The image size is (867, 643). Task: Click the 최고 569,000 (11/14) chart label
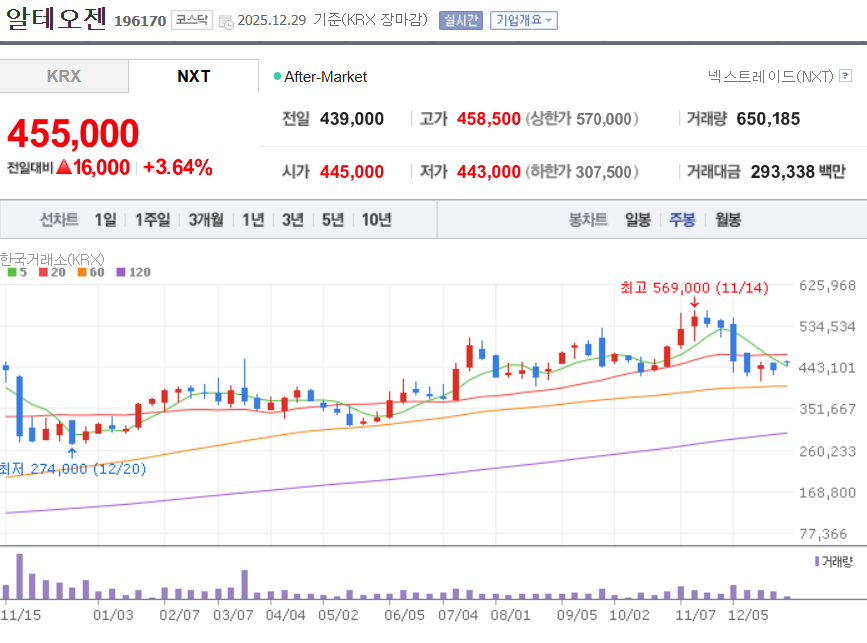coord(694,287)
